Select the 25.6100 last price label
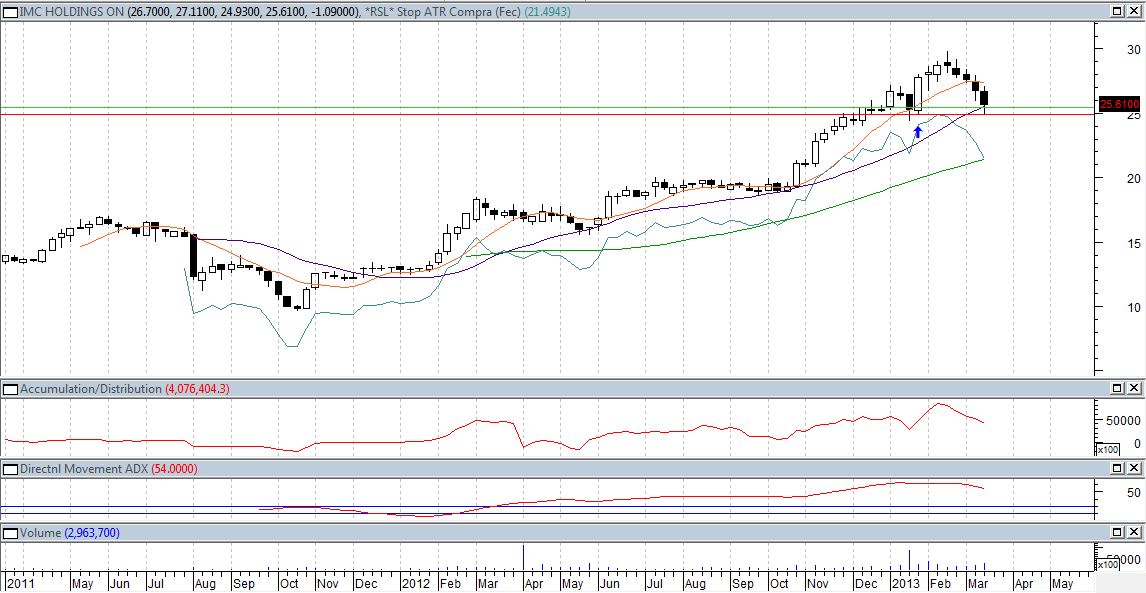 (x=1119, y=104)
